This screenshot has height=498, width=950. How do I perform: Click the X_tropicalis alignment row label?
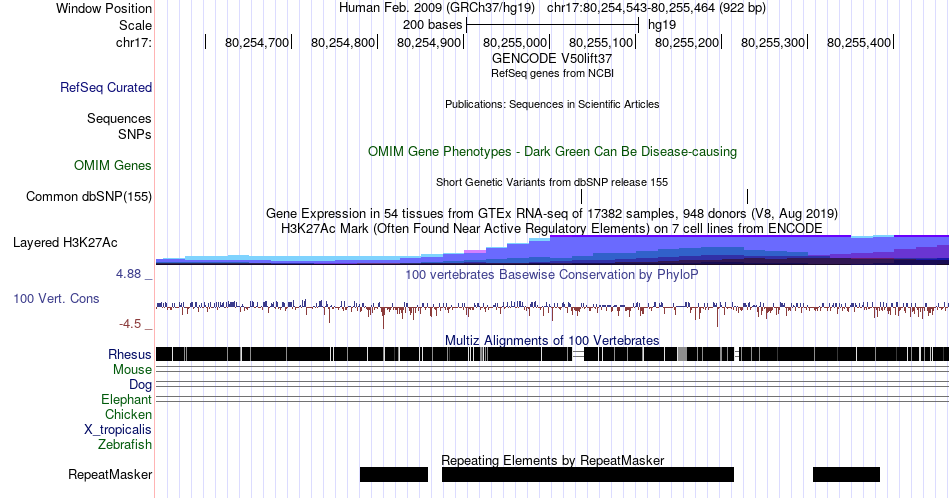coord(118,430)
